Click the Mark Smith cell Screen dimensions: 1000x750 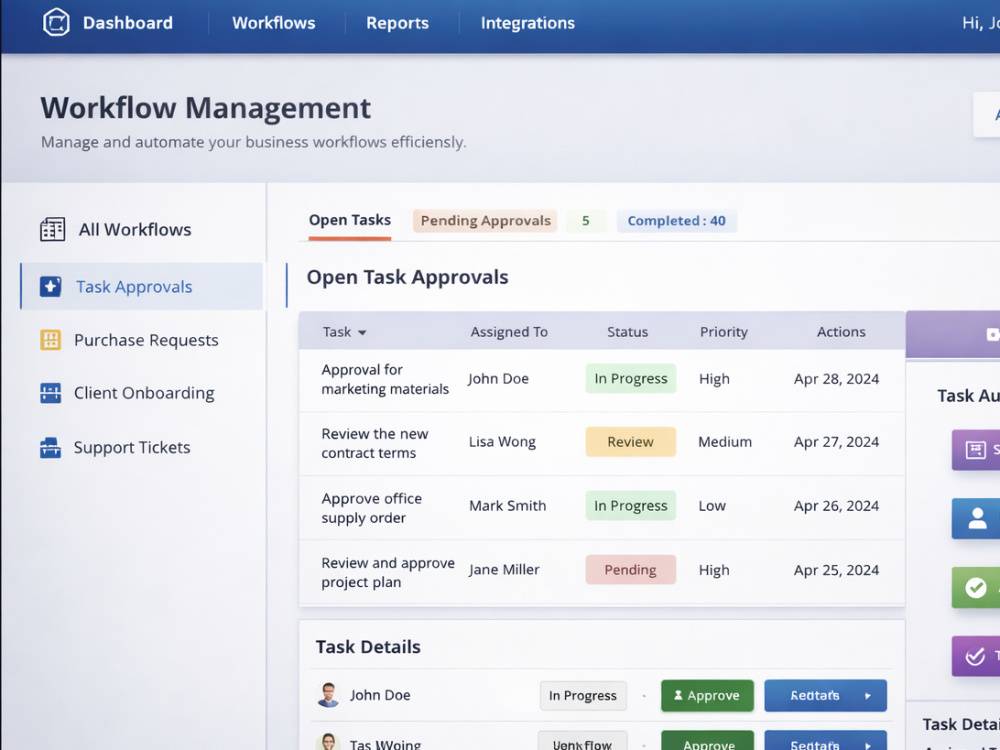coord(508,506)
